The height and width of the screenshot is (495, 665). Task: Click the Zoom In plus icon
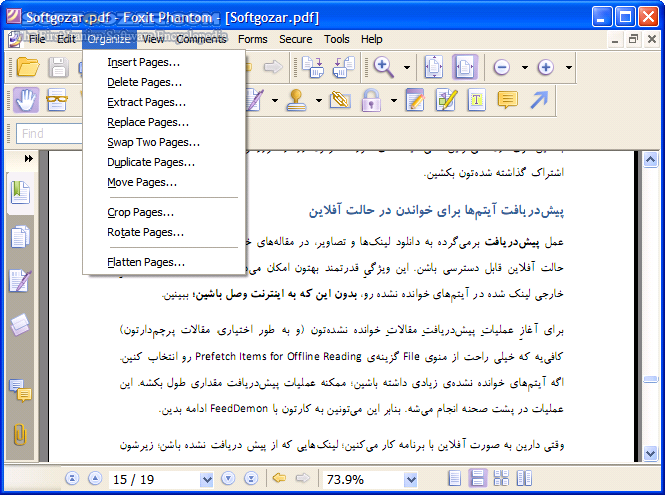point(546,67)
